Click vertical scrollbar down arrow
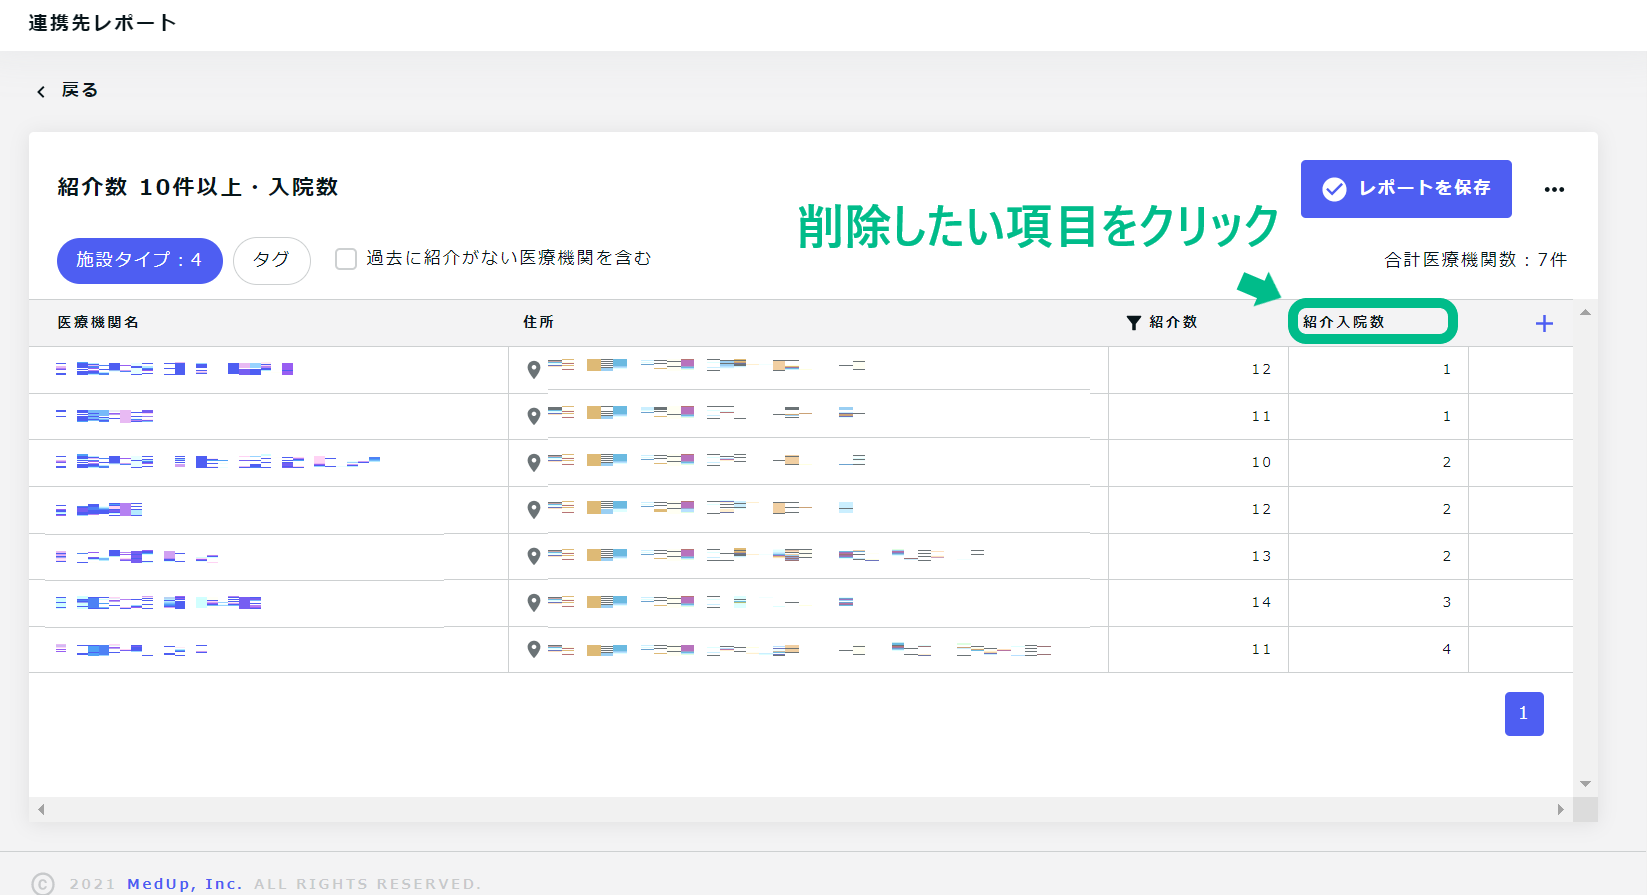The image size is (1647, 895). (x=1585, y=784)
